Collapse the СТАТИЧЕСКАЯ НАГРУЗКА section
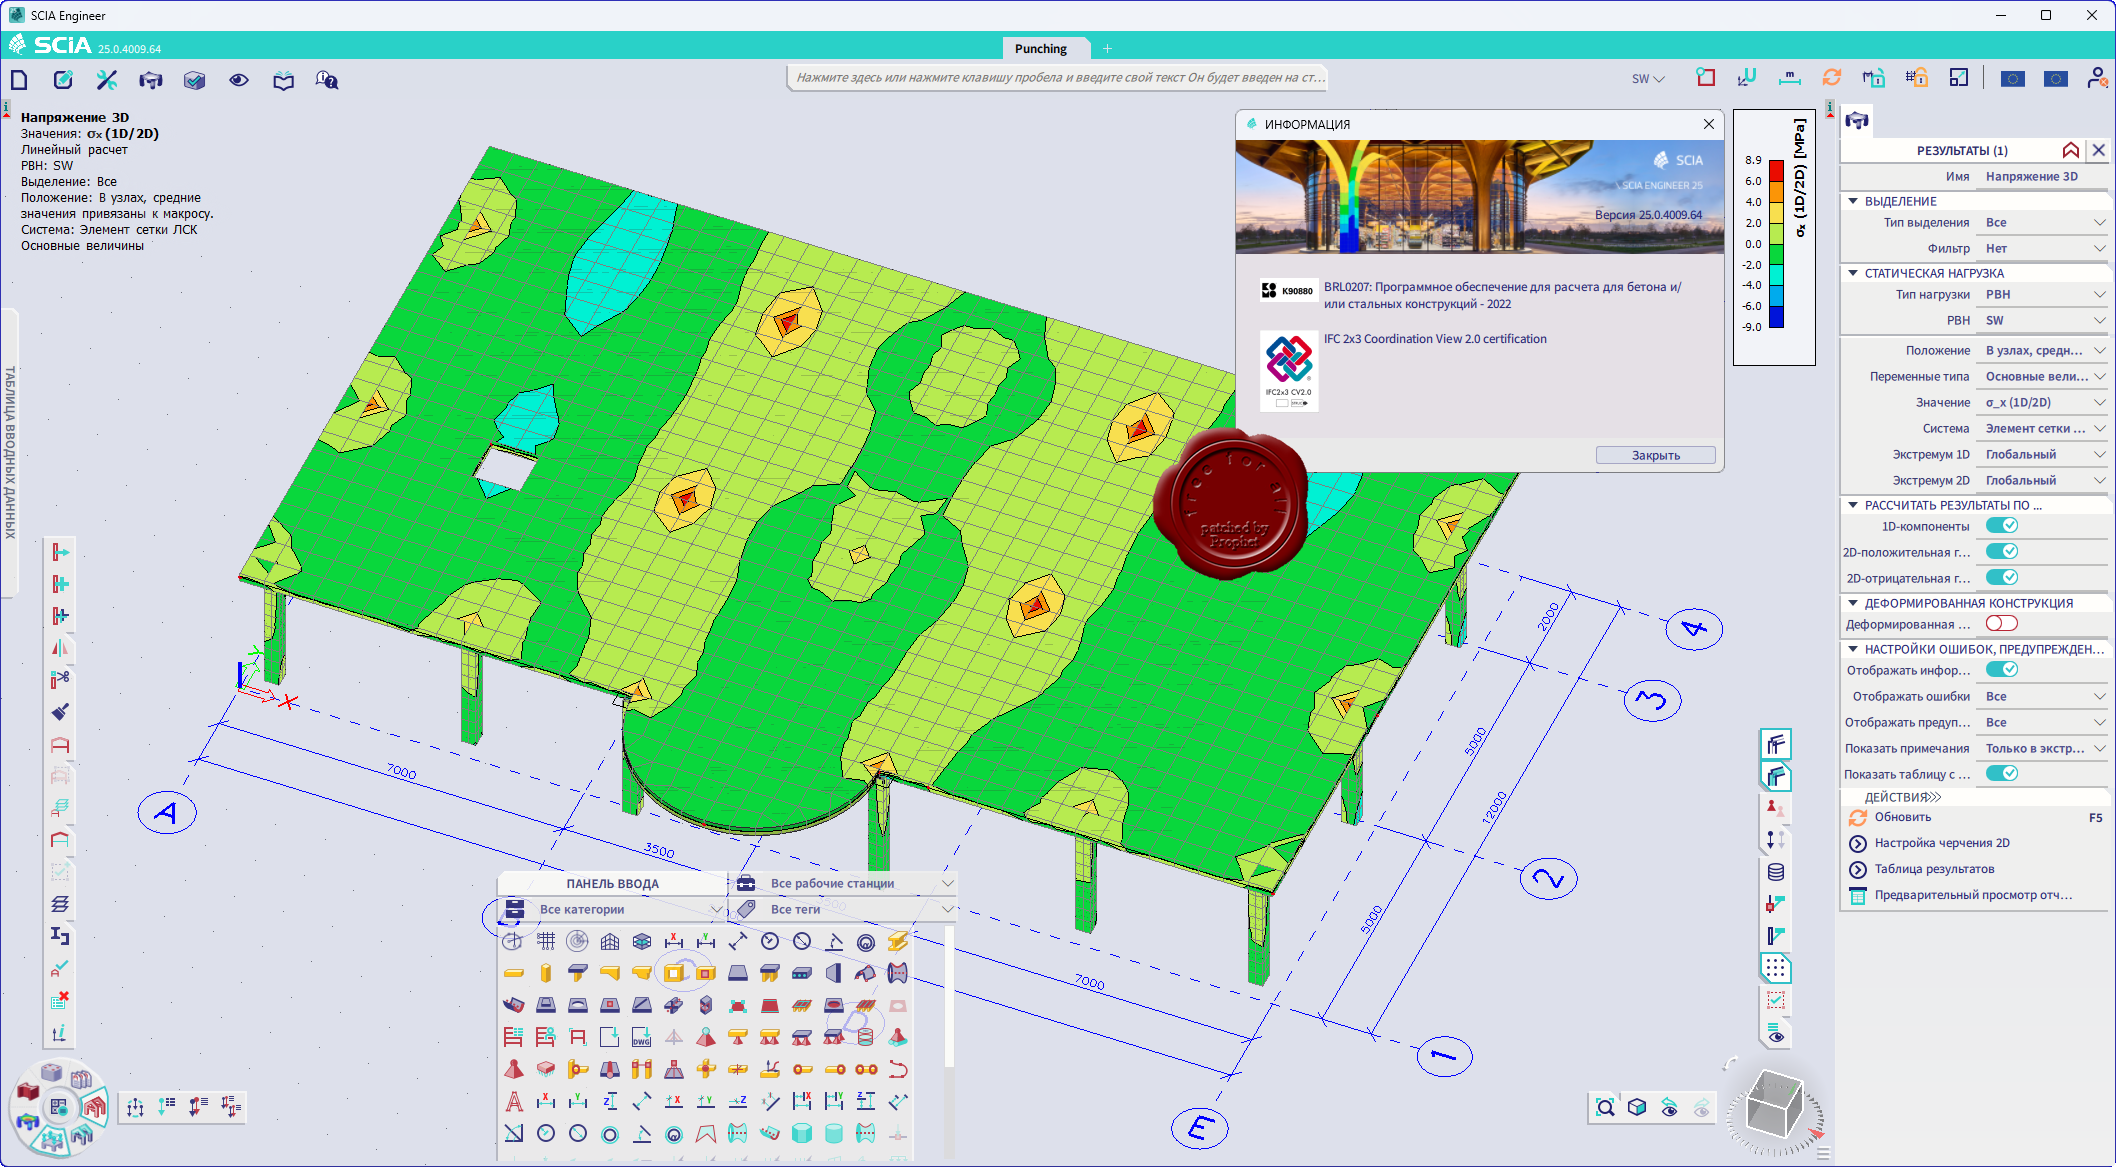This screenshot has width=2116, height=1167. click(1853, 273)
